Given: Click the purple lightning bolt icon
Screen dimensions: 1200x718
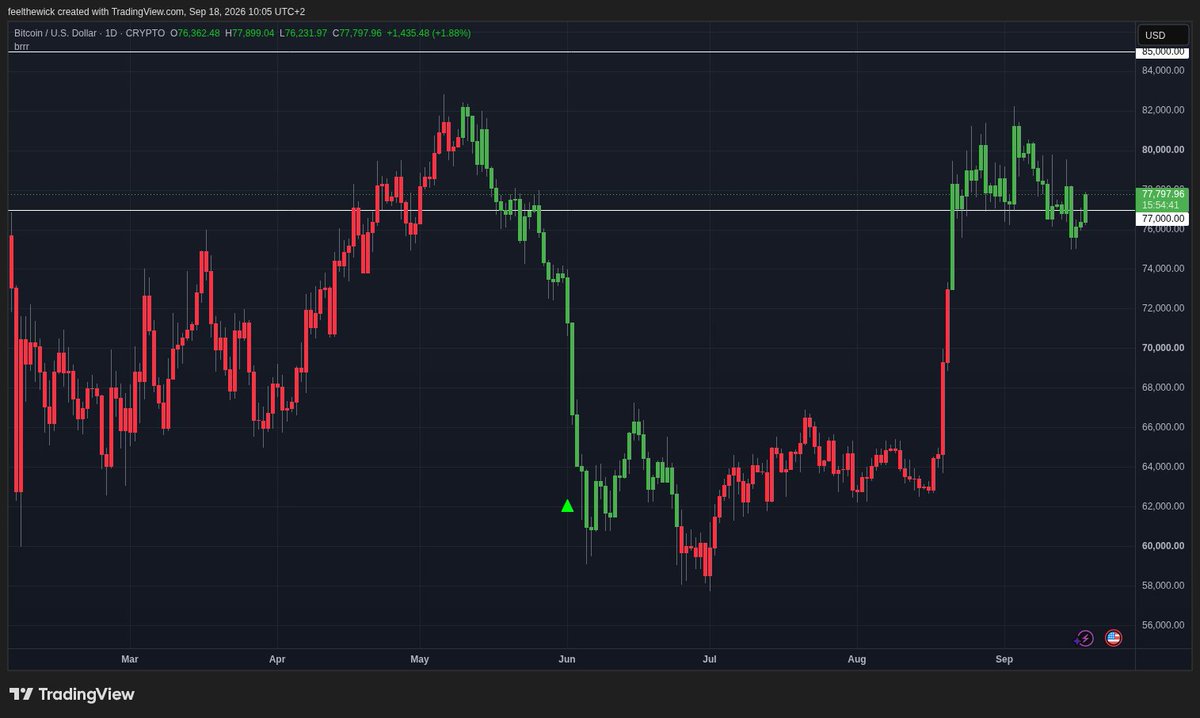Looking at the screenshot, I should coord(1084,638).
